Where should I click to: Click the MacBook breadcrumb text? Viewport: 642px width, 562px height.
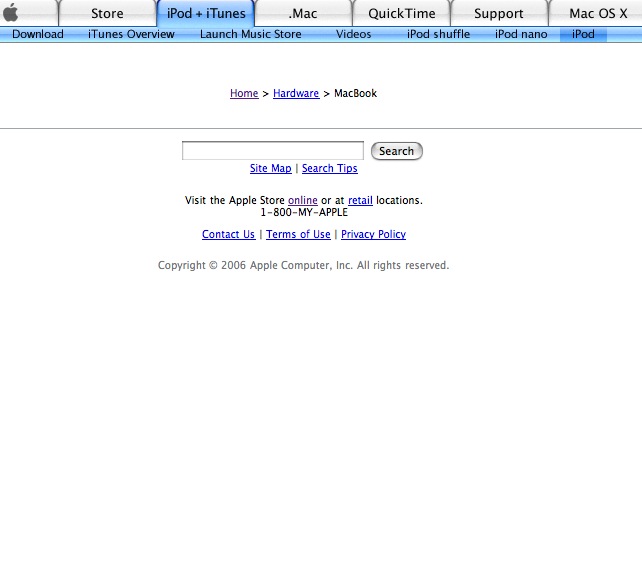355,93
